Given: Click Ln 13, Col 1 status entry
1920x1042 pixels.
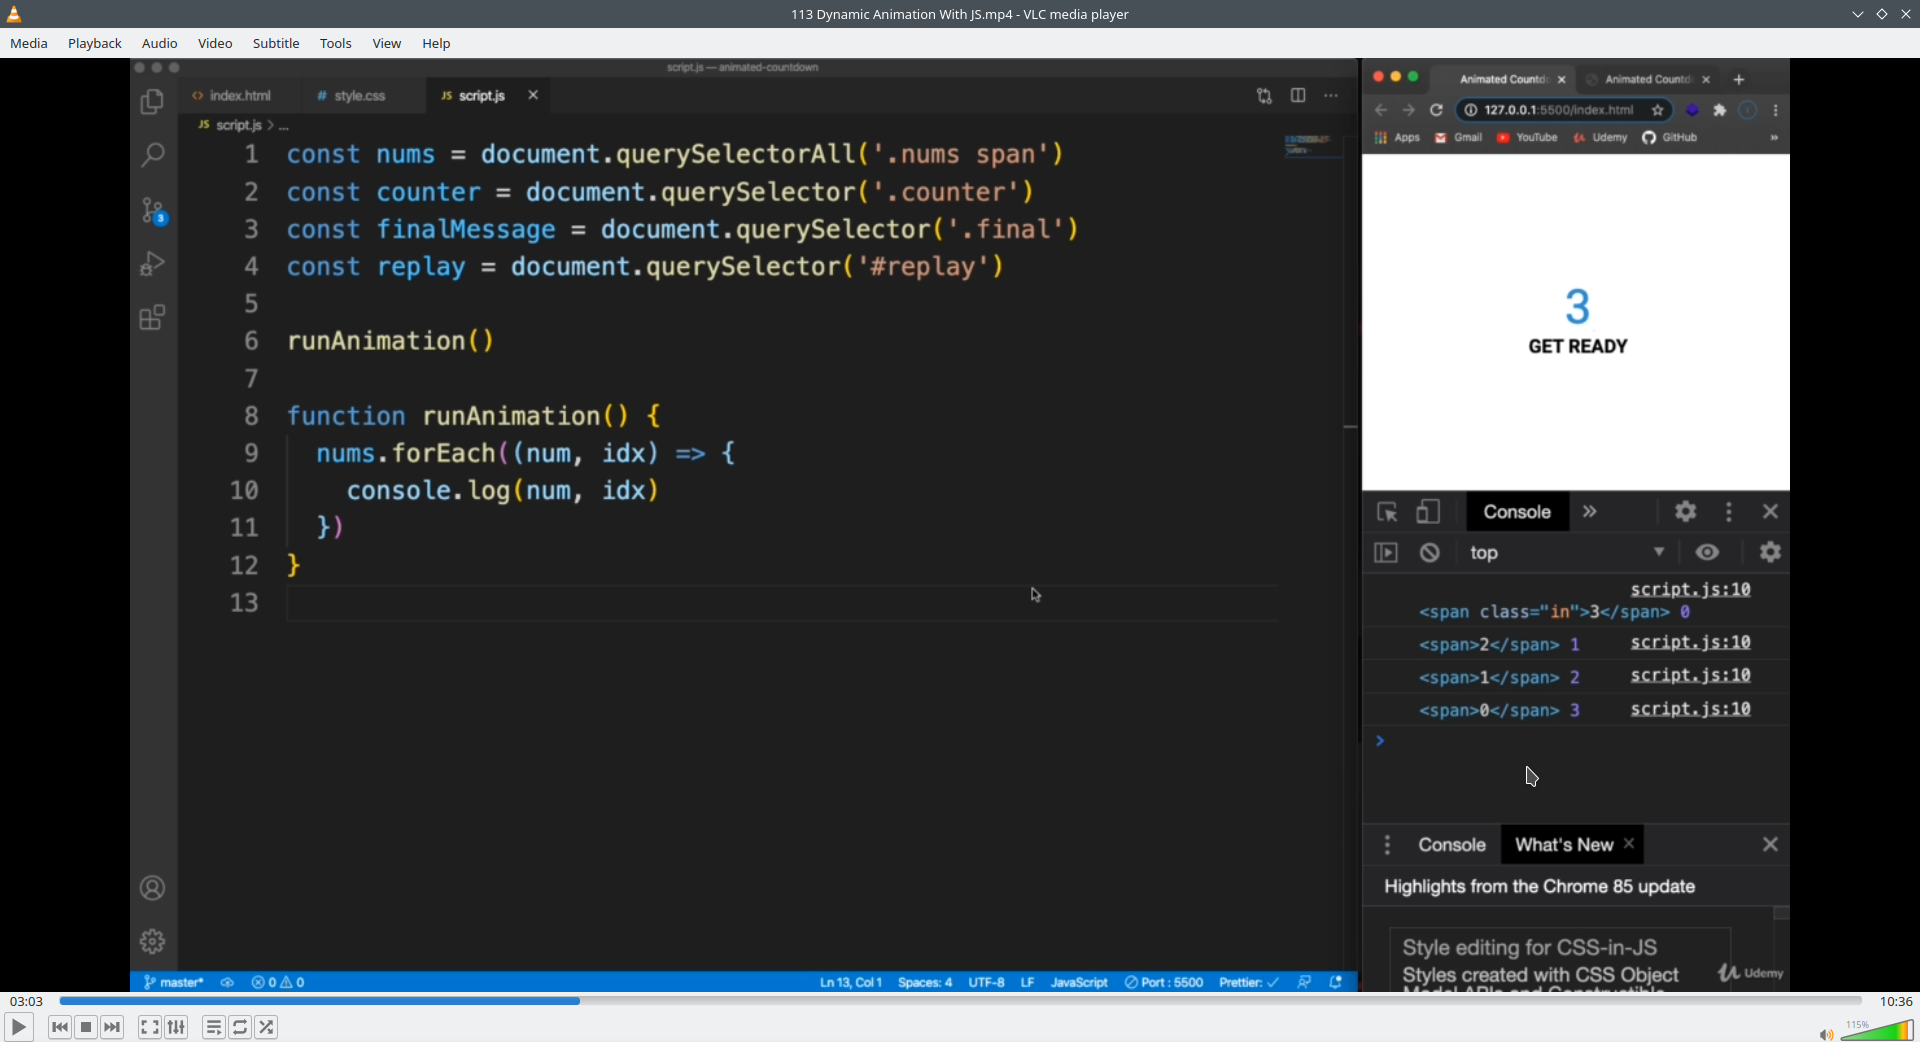Looking at the screenshot, I should [851, 982].
